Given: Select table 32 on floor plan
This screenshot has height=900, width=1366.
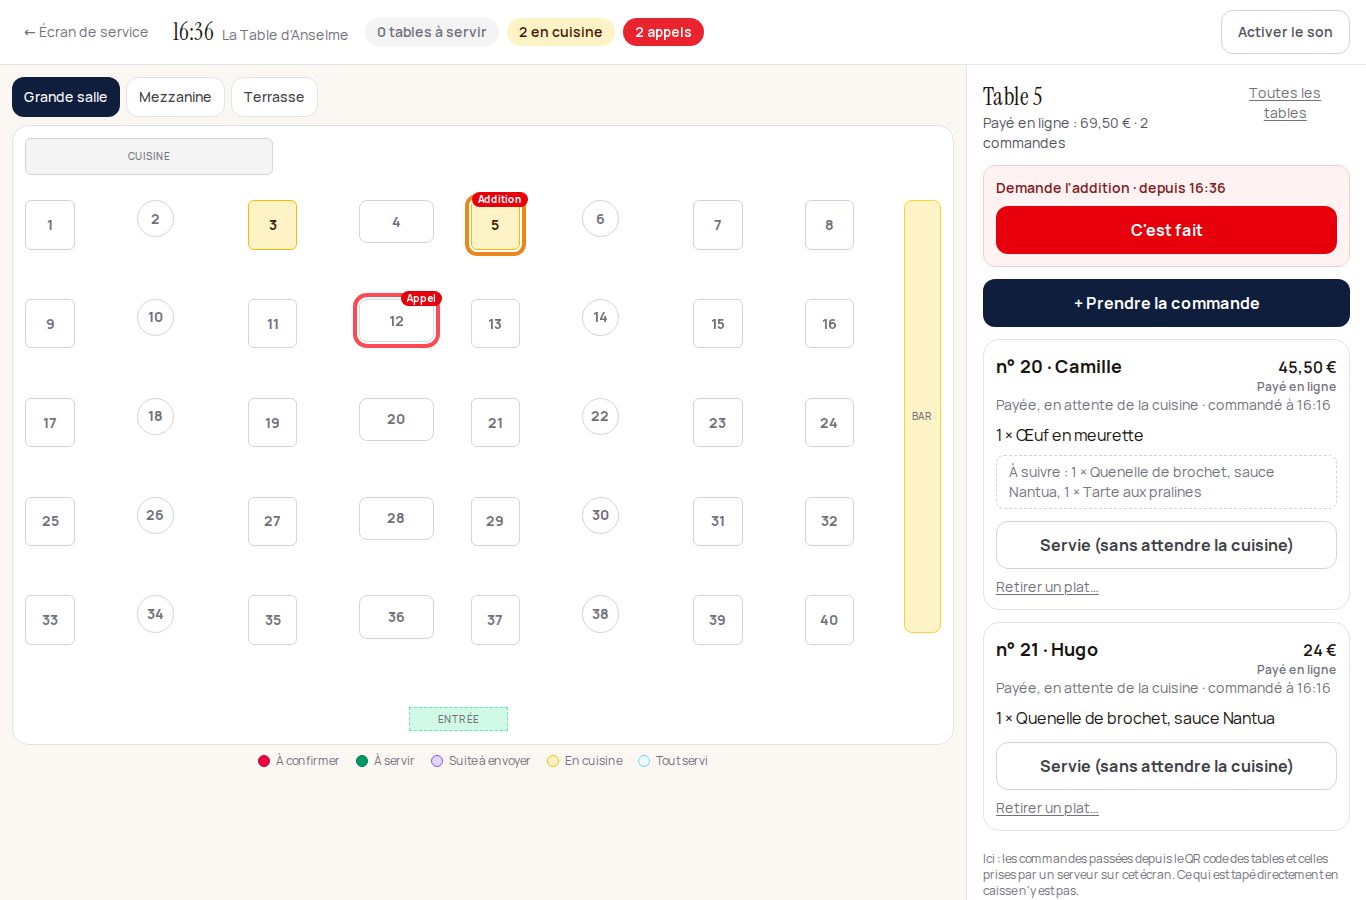Looking at the screenshot, I should 829,521.
